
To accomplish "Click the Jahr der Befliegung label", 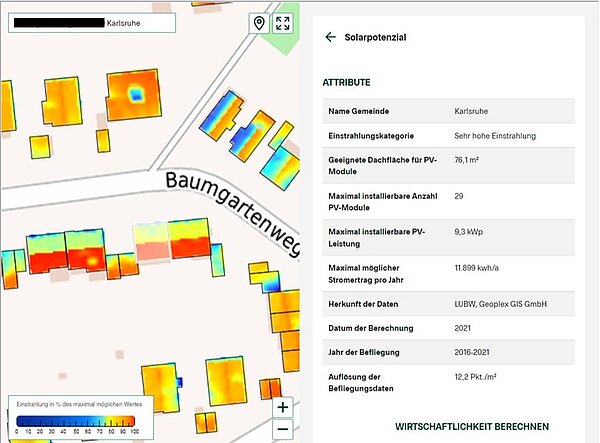I will [x=364, y=352].
